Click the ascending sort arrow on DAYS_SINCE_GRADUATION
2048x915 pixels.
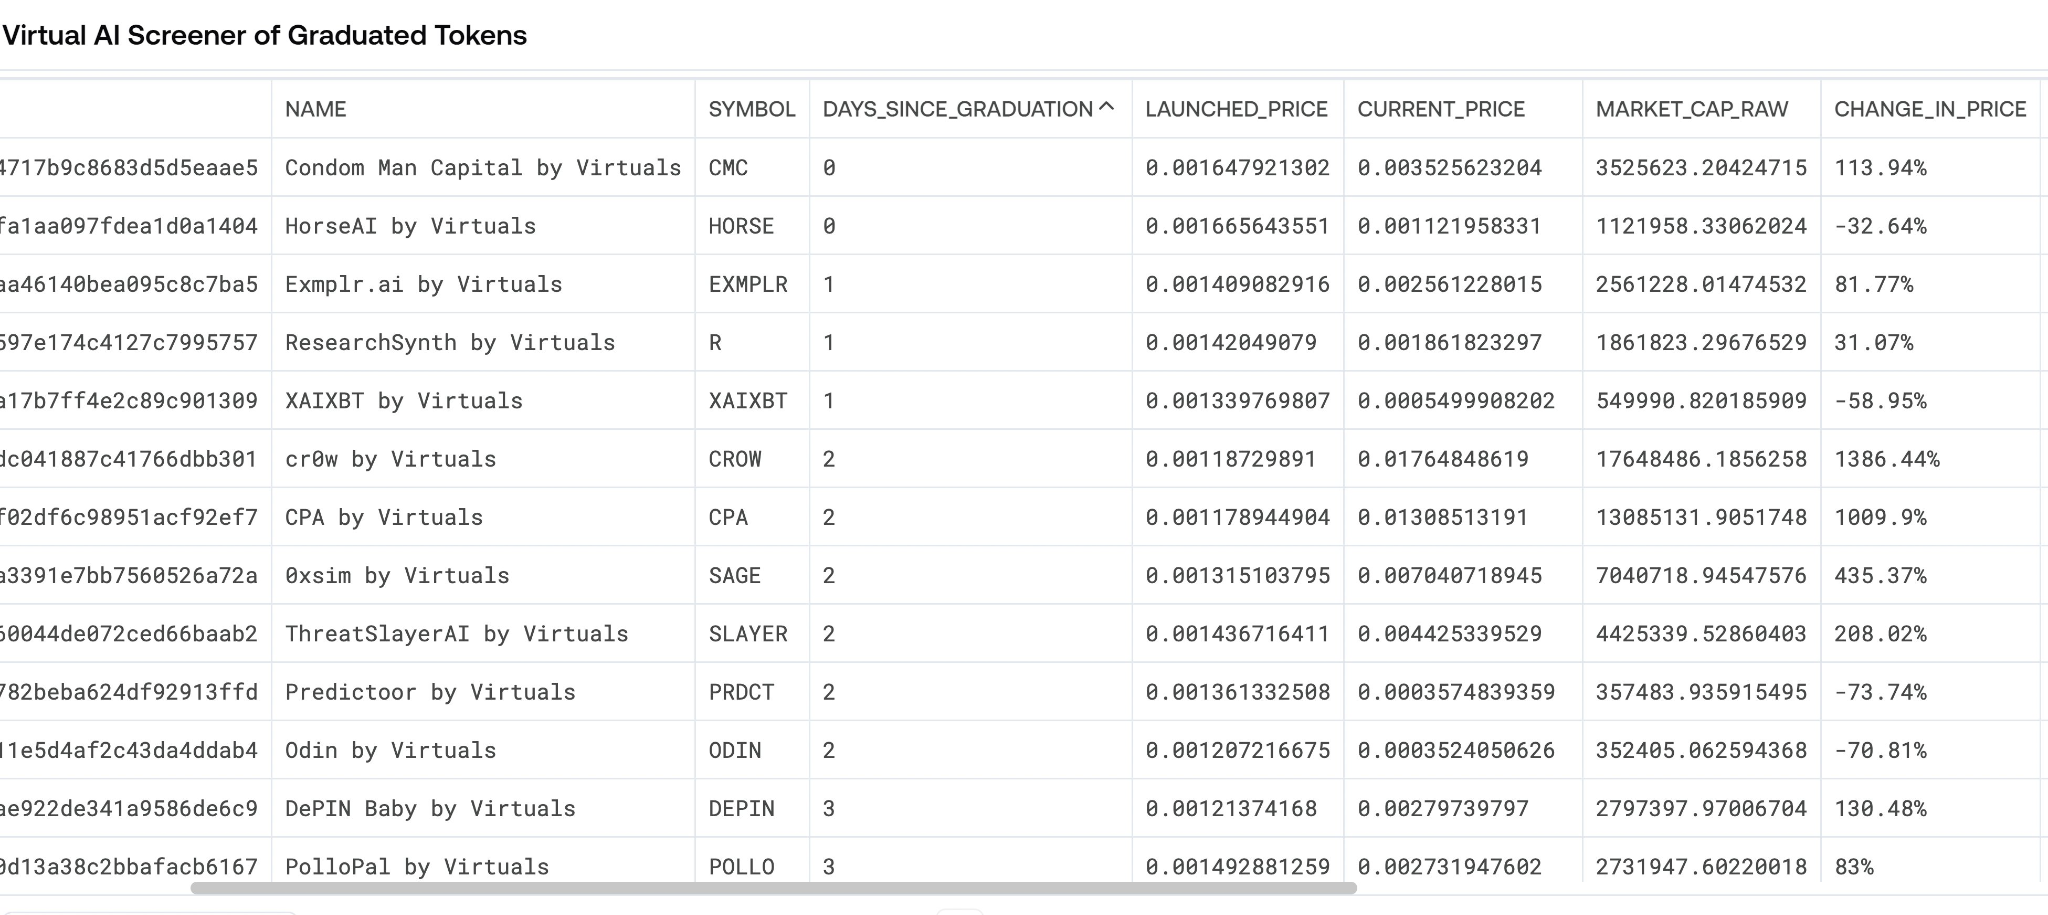[x=1106, y=108]
